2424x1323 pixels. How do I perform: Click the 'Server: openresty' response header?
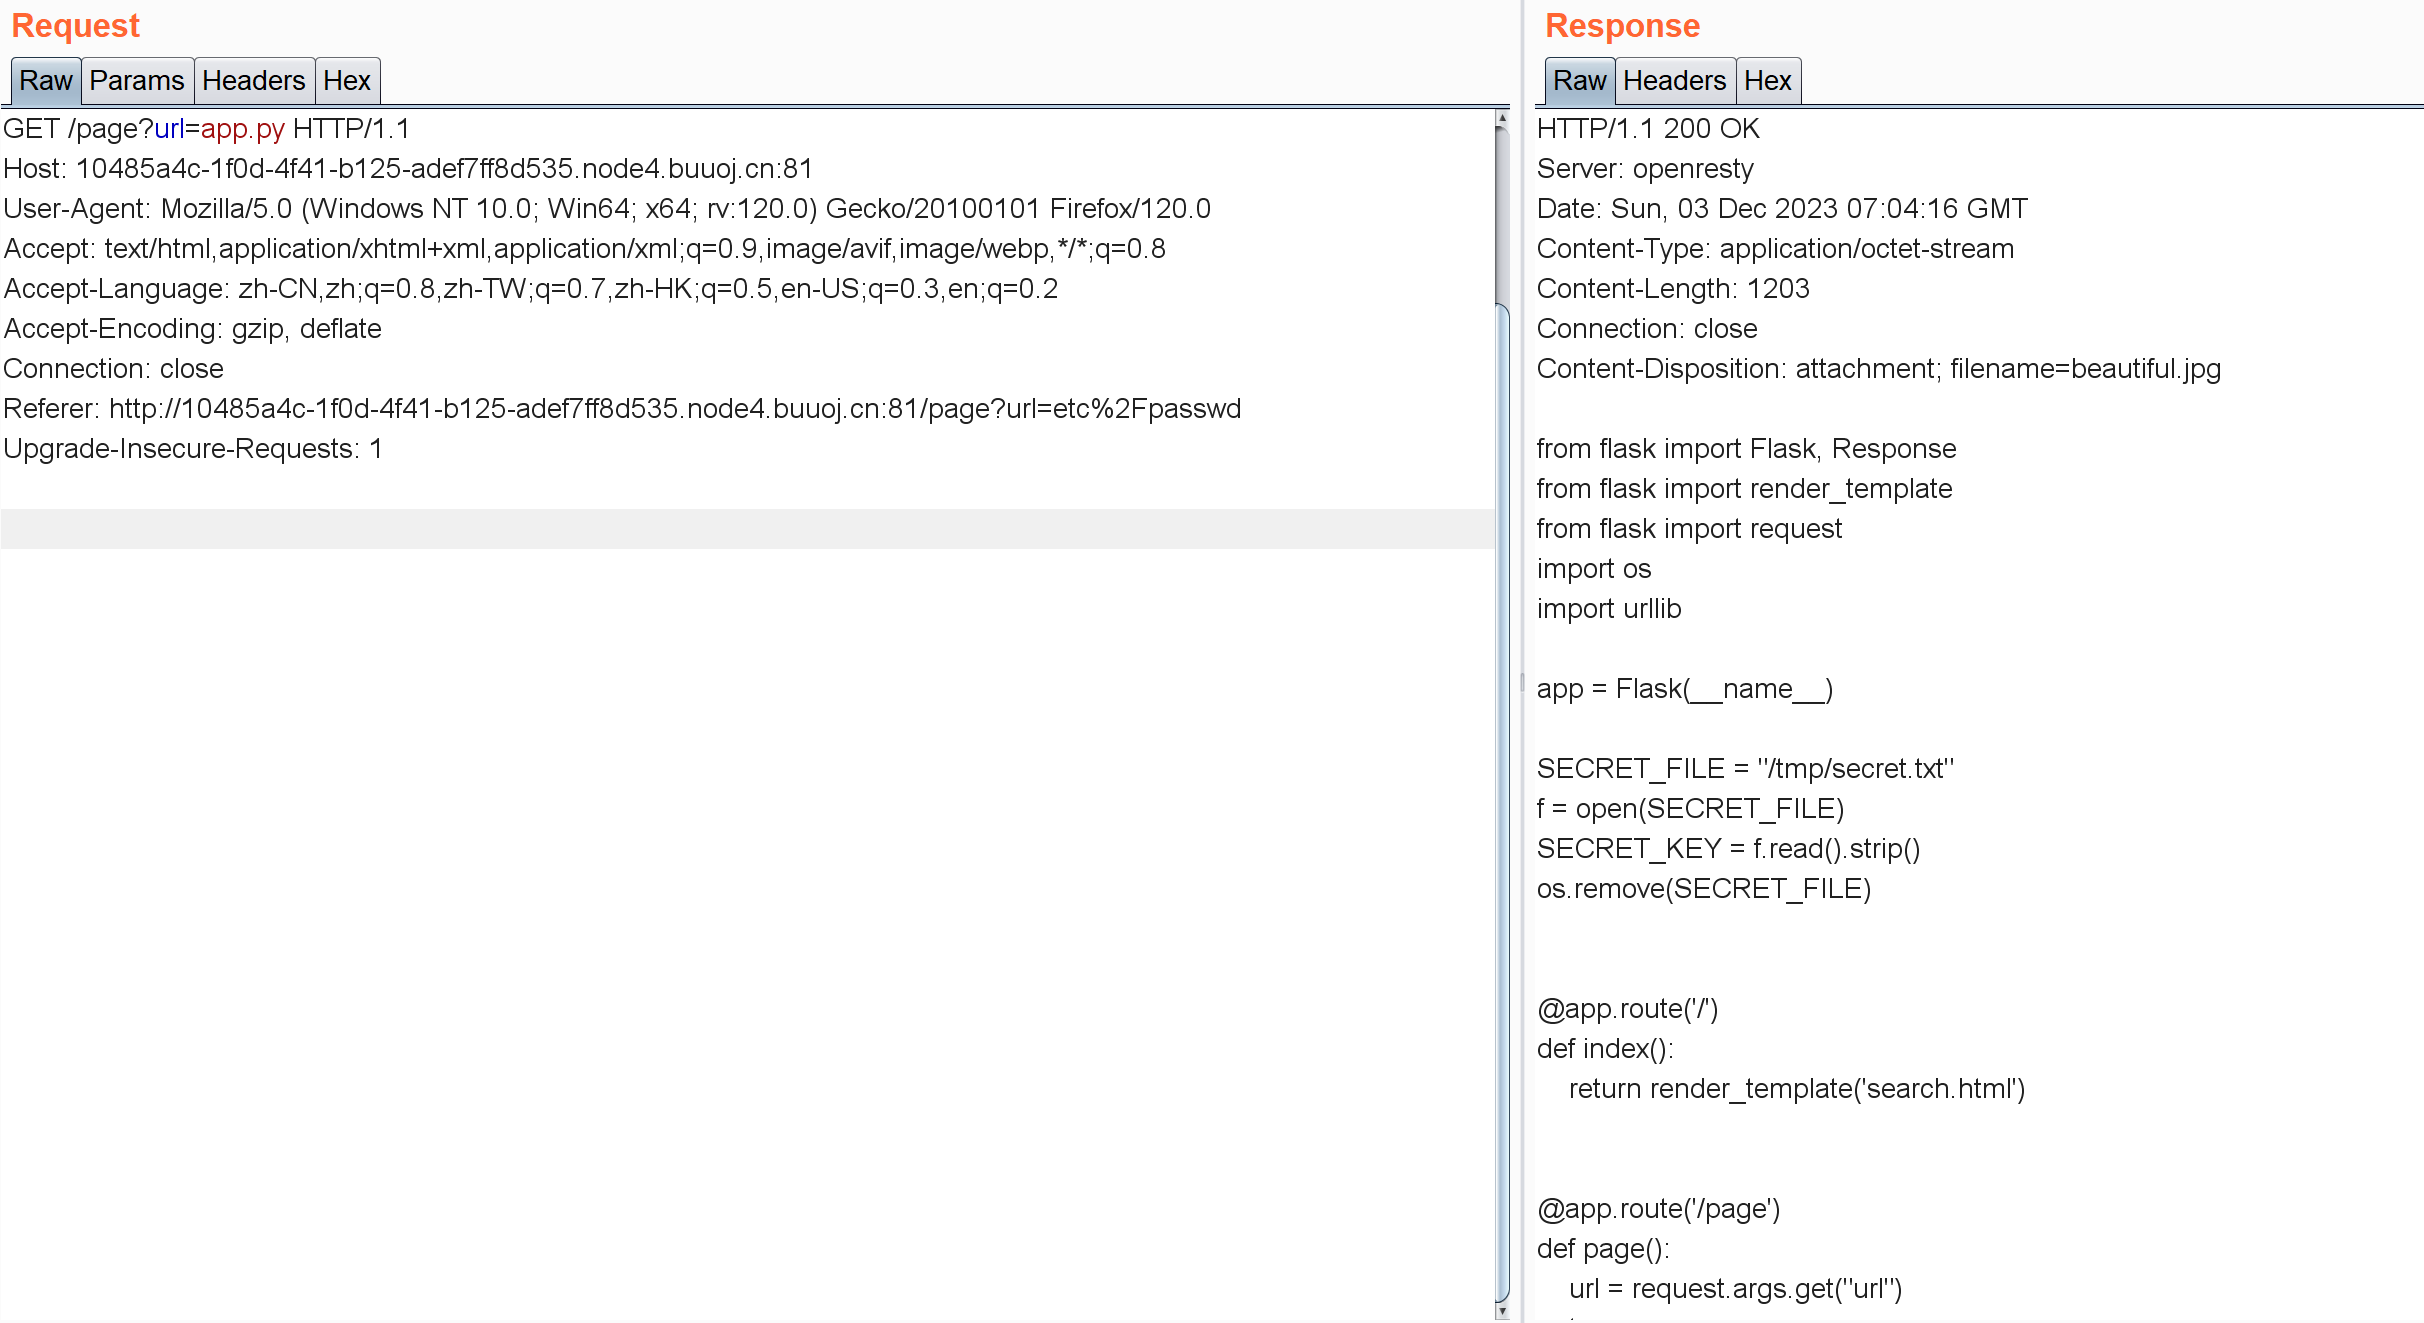(x=1645, y=169)
